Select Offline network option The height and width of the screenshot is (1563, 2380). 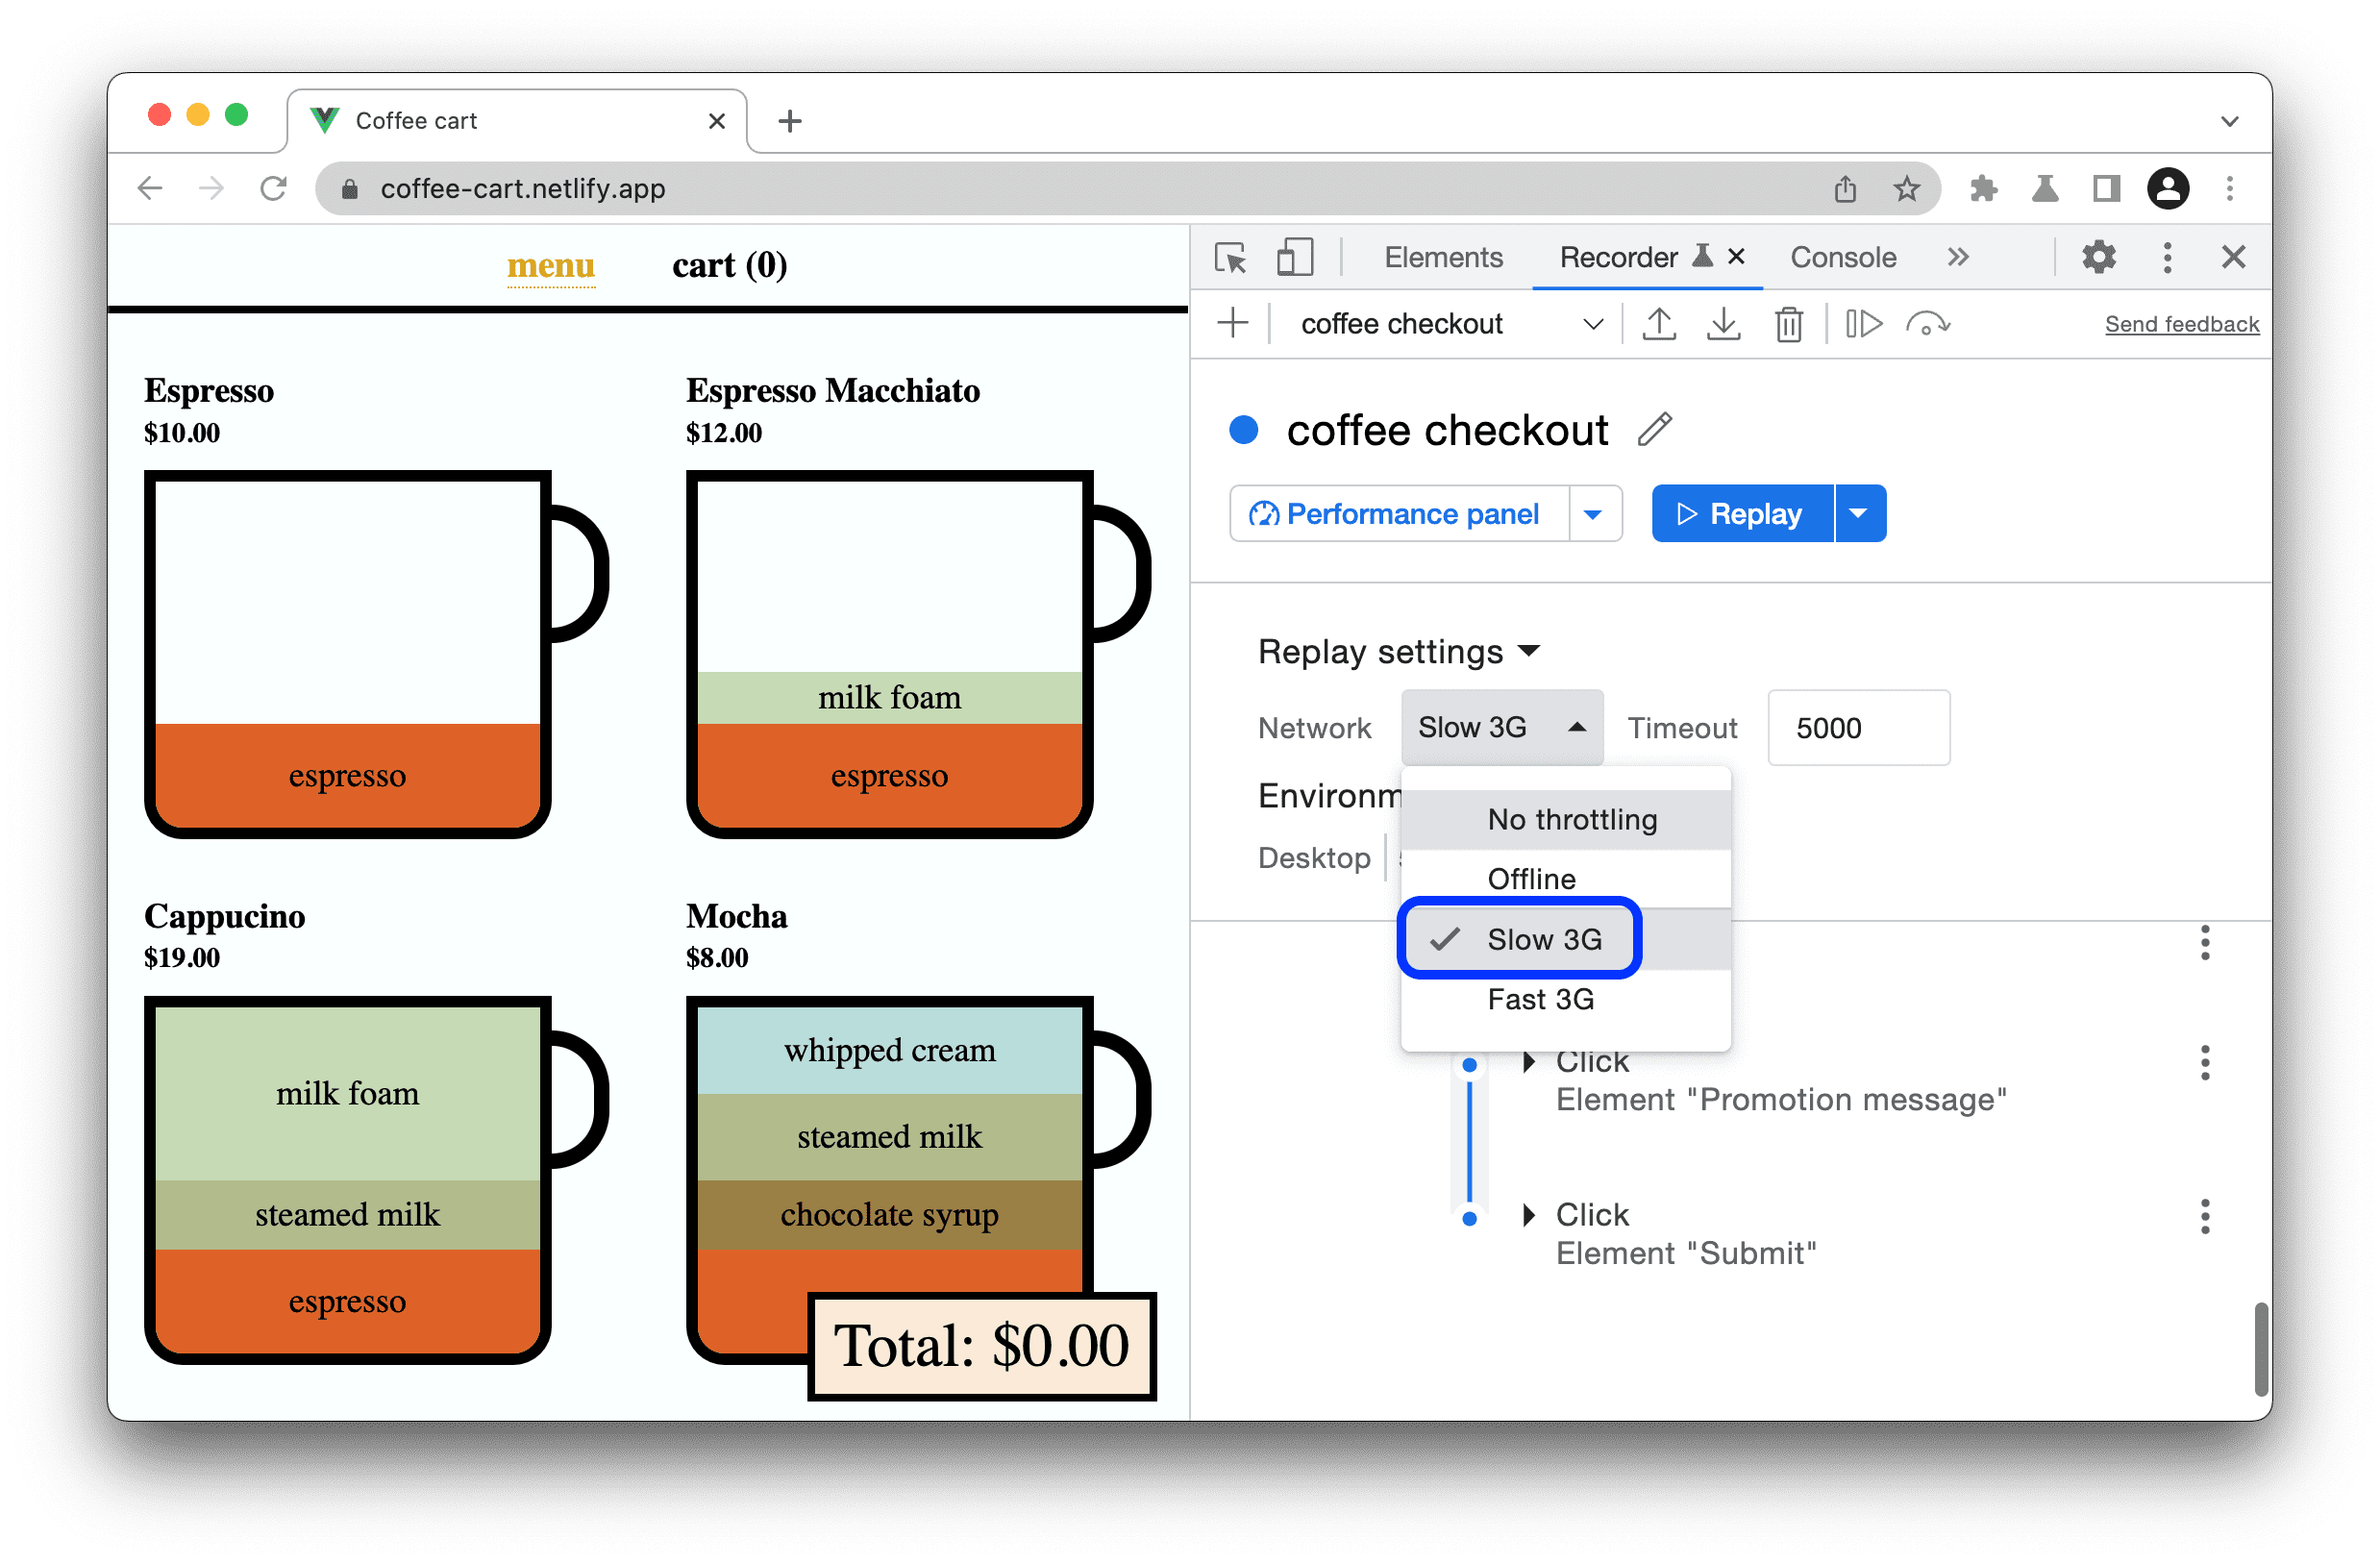click(x=1531, y=876)
